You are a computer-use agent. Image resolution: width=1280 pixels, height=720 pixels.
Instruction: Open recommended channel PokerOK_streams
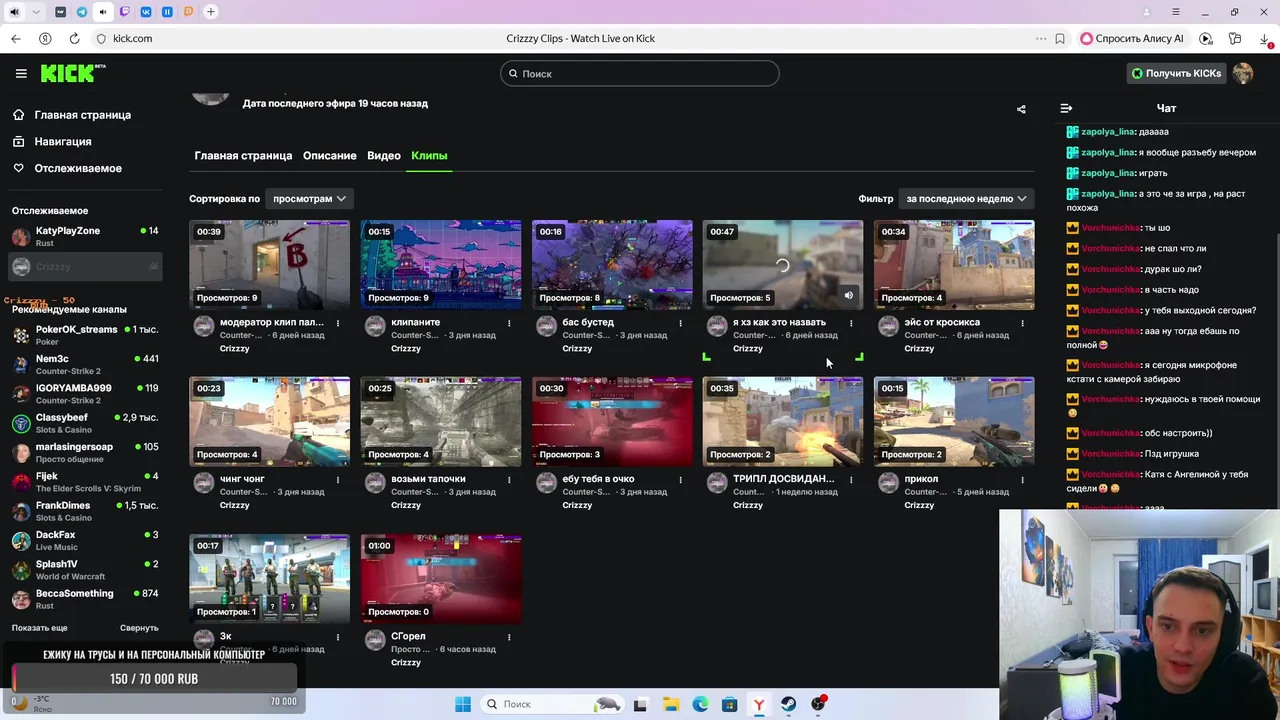coord(85,335)
